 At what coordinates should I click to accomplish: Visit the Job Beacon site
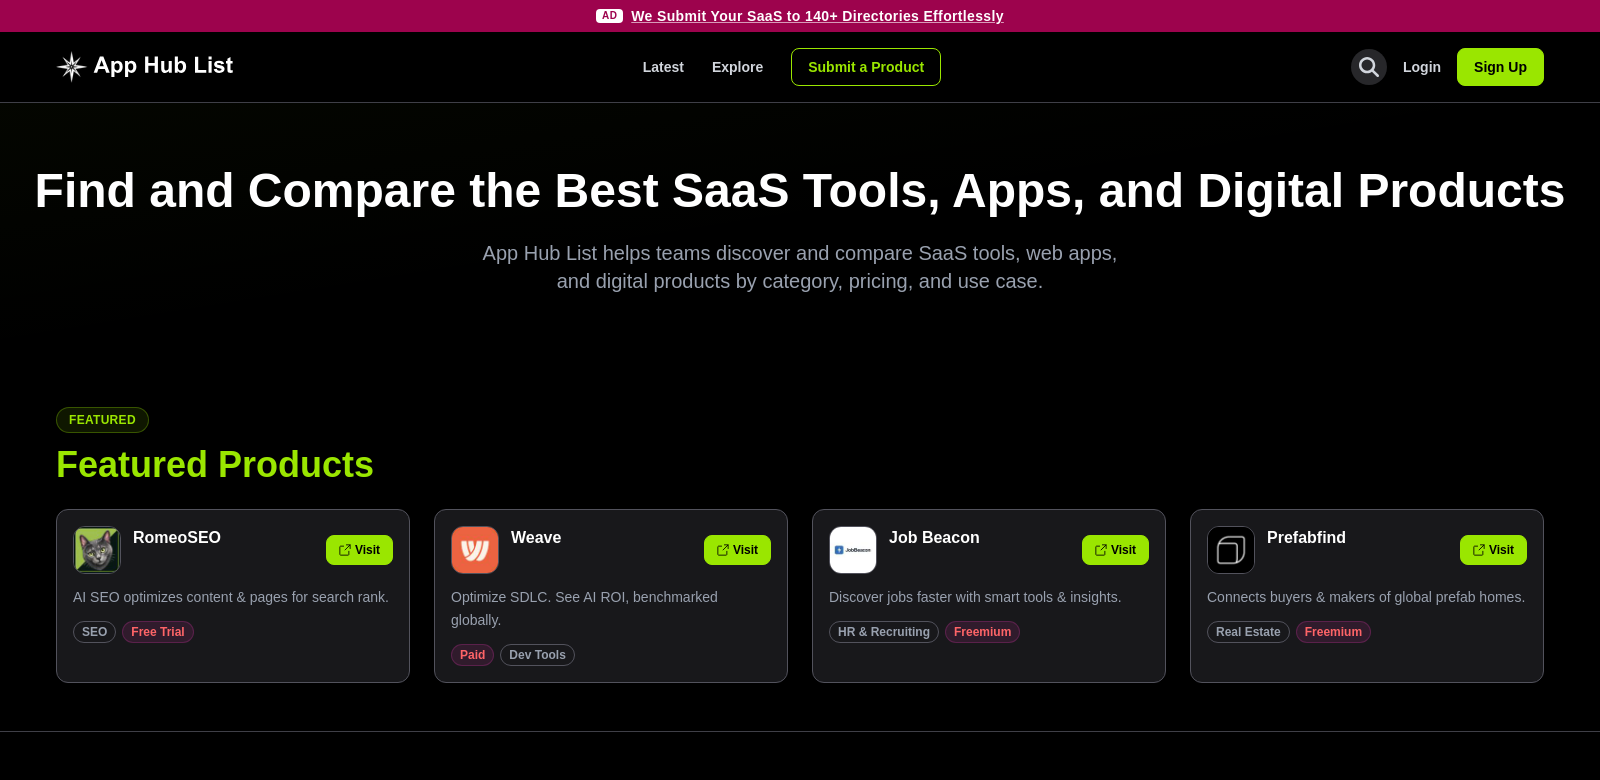1115,550
